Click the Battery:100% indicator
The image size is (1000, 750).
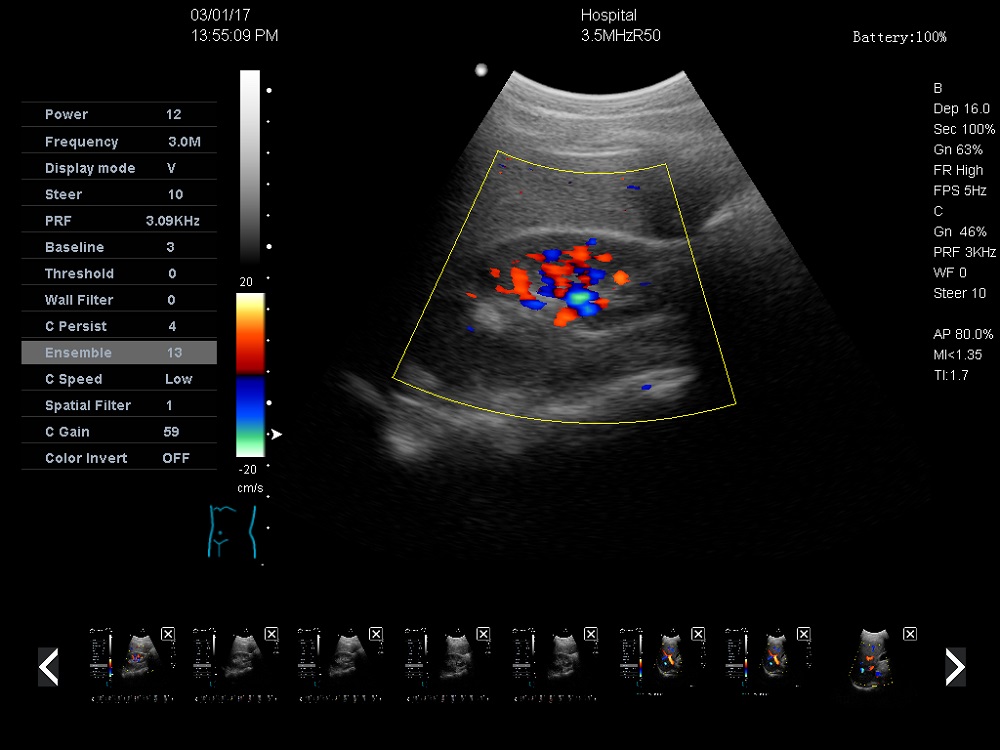[899, 37]
